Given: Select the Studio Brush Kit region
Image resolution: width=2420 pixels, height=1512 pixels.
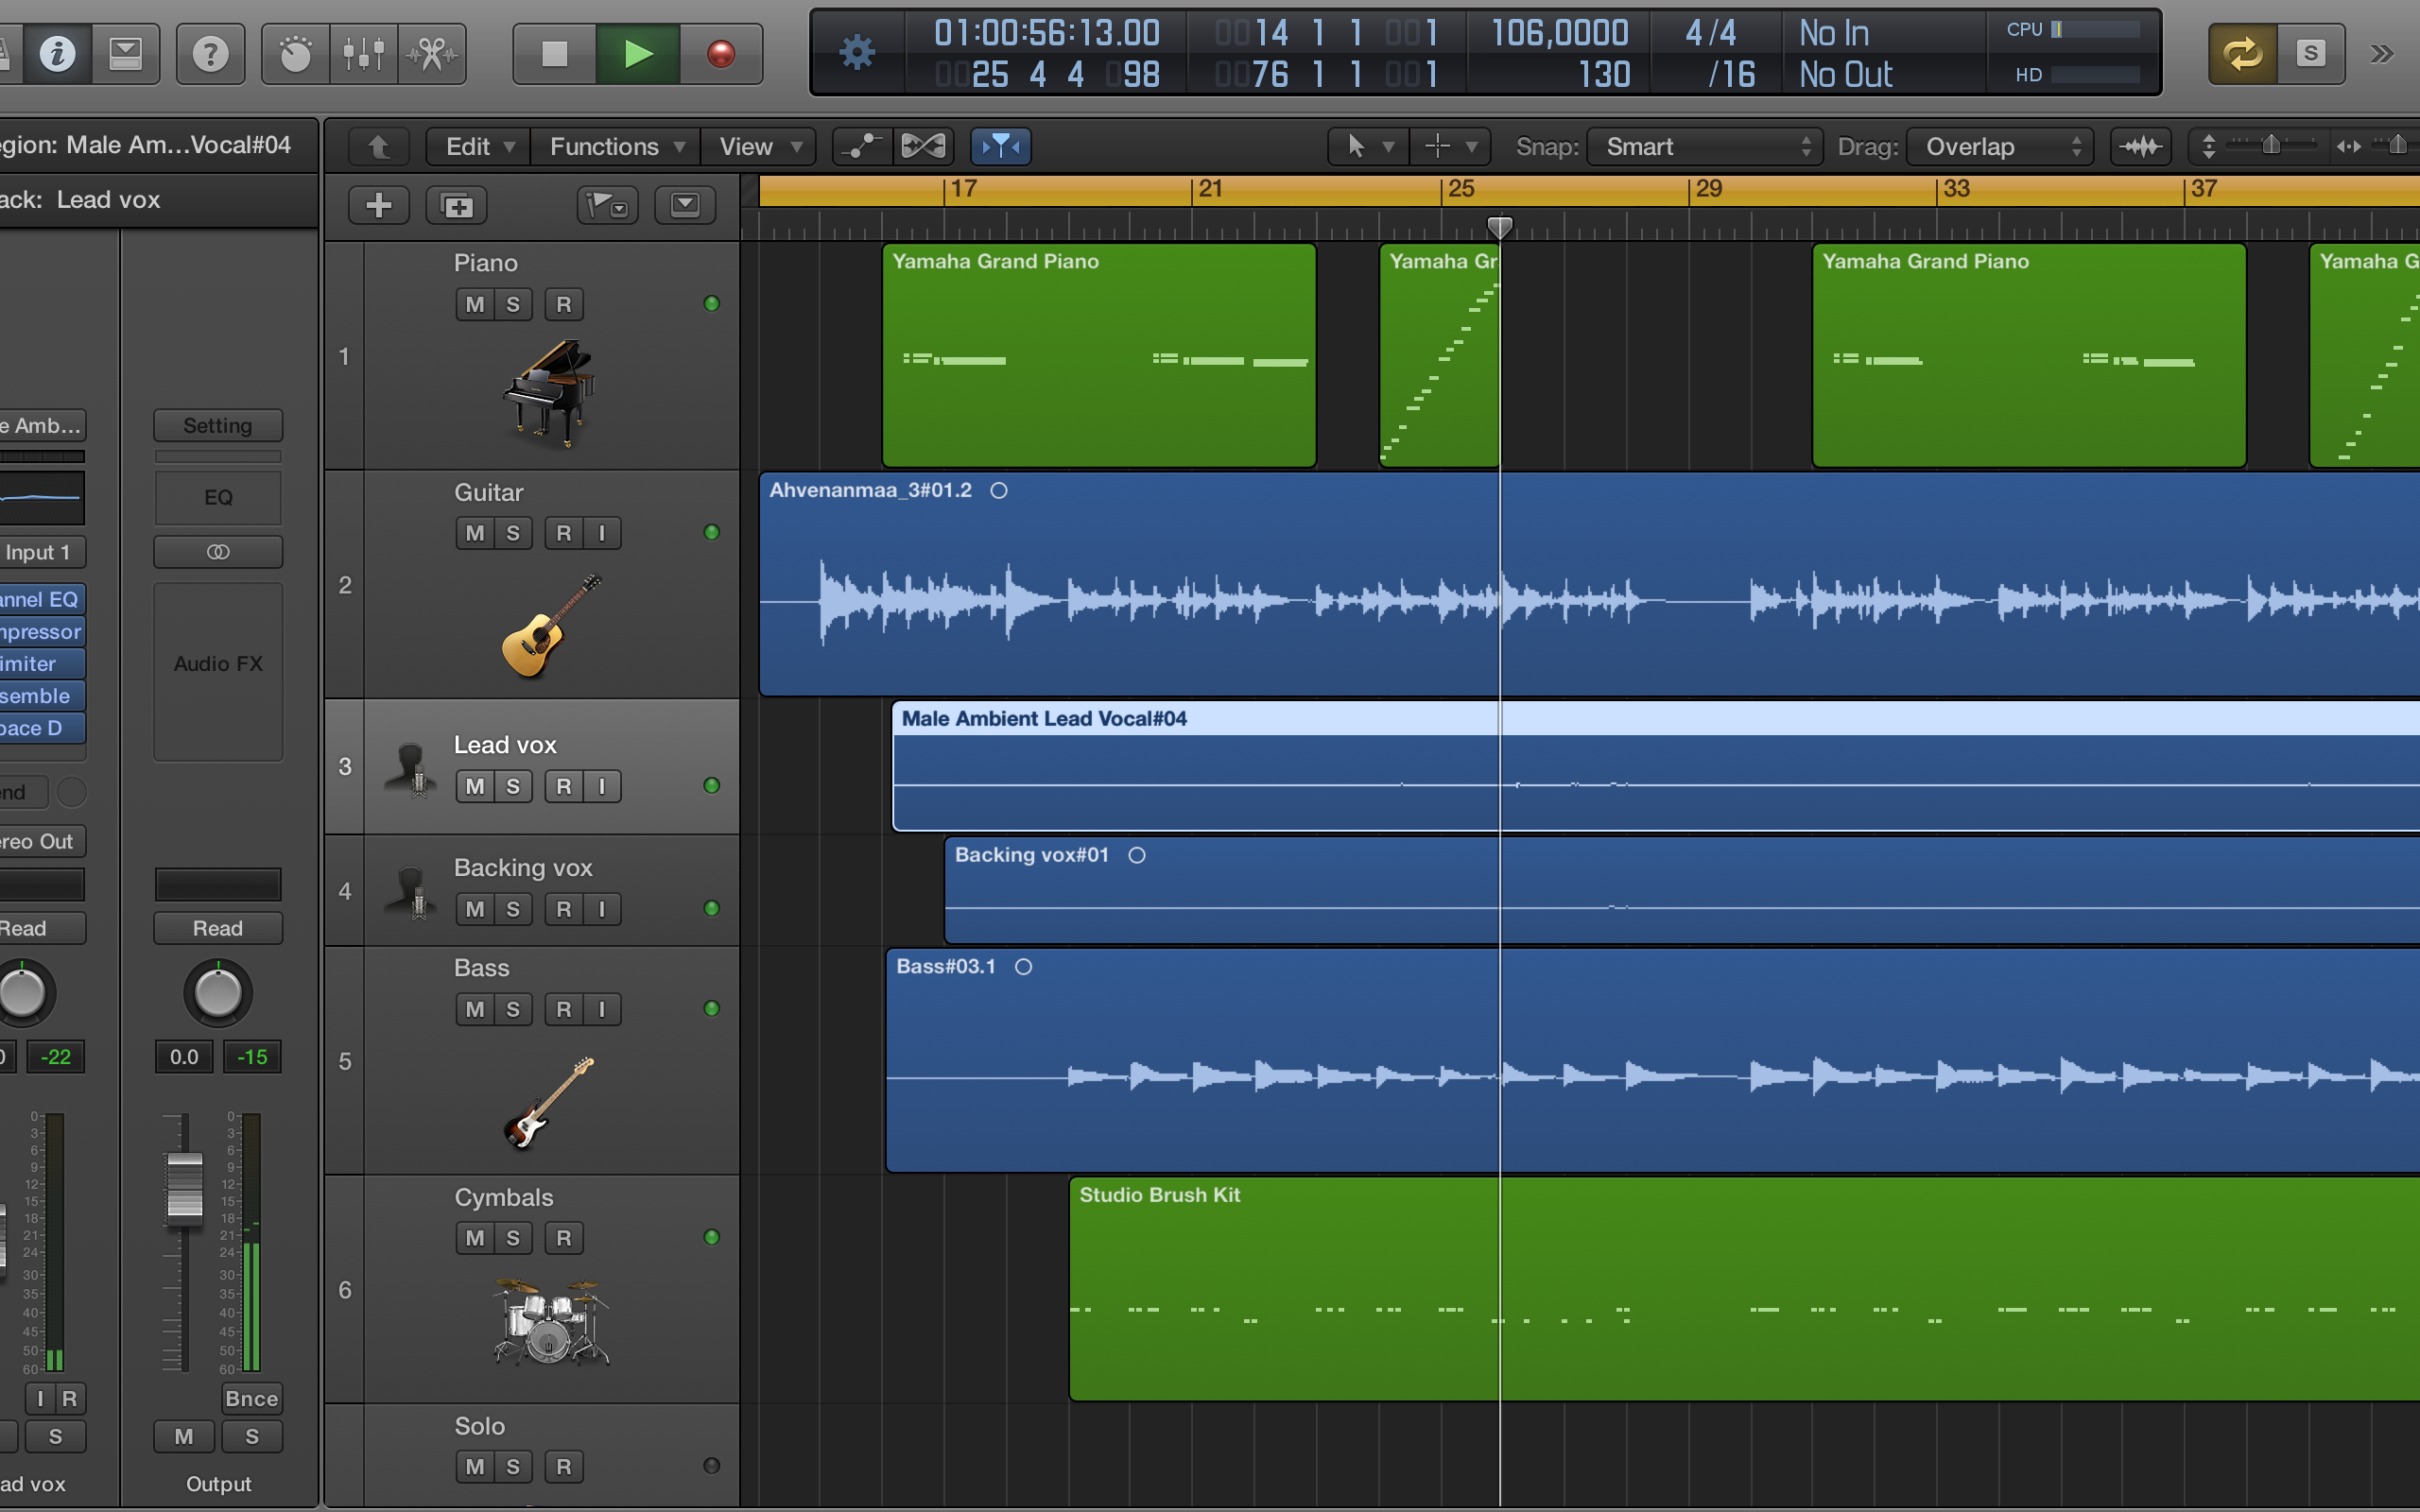Looking at the screenshot, I should pyautogui.click(x=1745, y=1289).
